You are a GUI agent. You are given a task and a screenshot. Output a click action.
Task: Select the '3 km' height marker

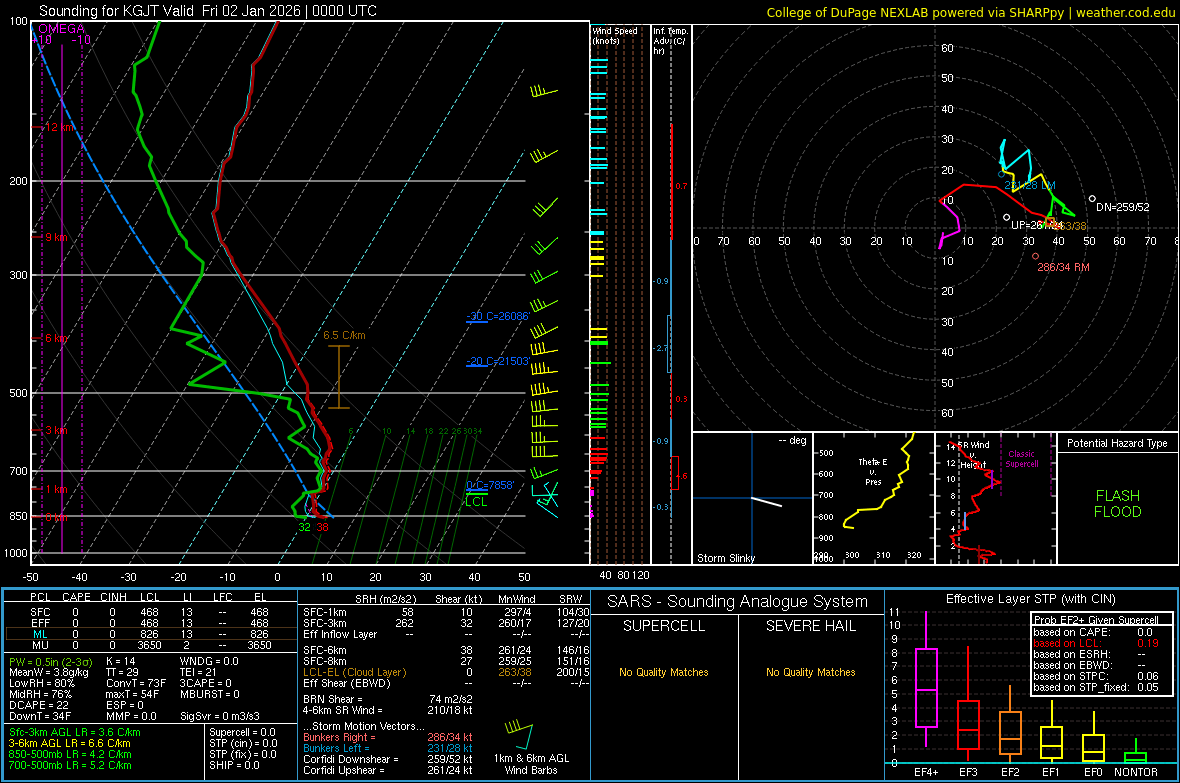coord(56,430)
